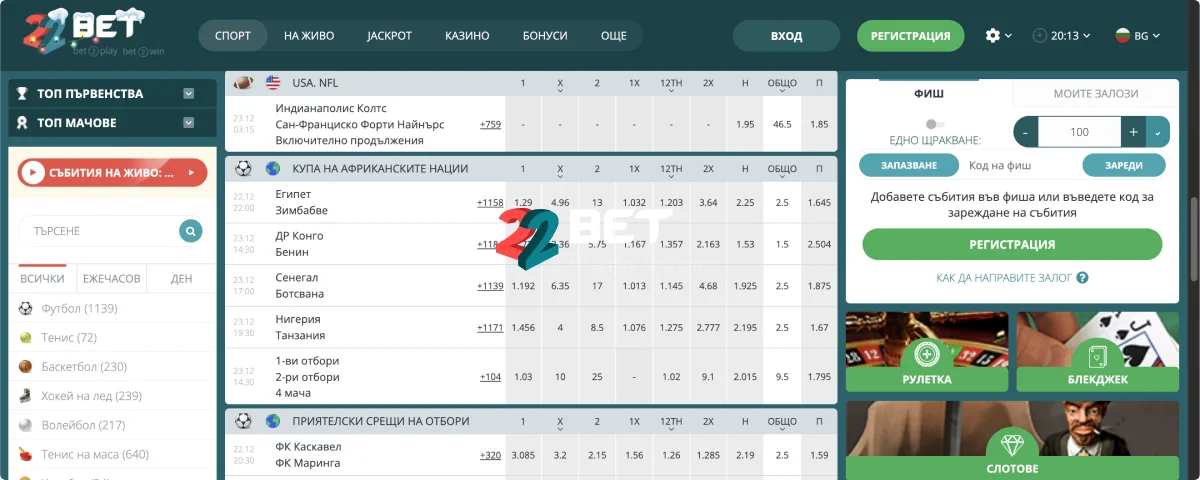Expand +1158 markets for Египет–Зимбабве
This screenshot has height=480, width=1200.
click(490, 203)
